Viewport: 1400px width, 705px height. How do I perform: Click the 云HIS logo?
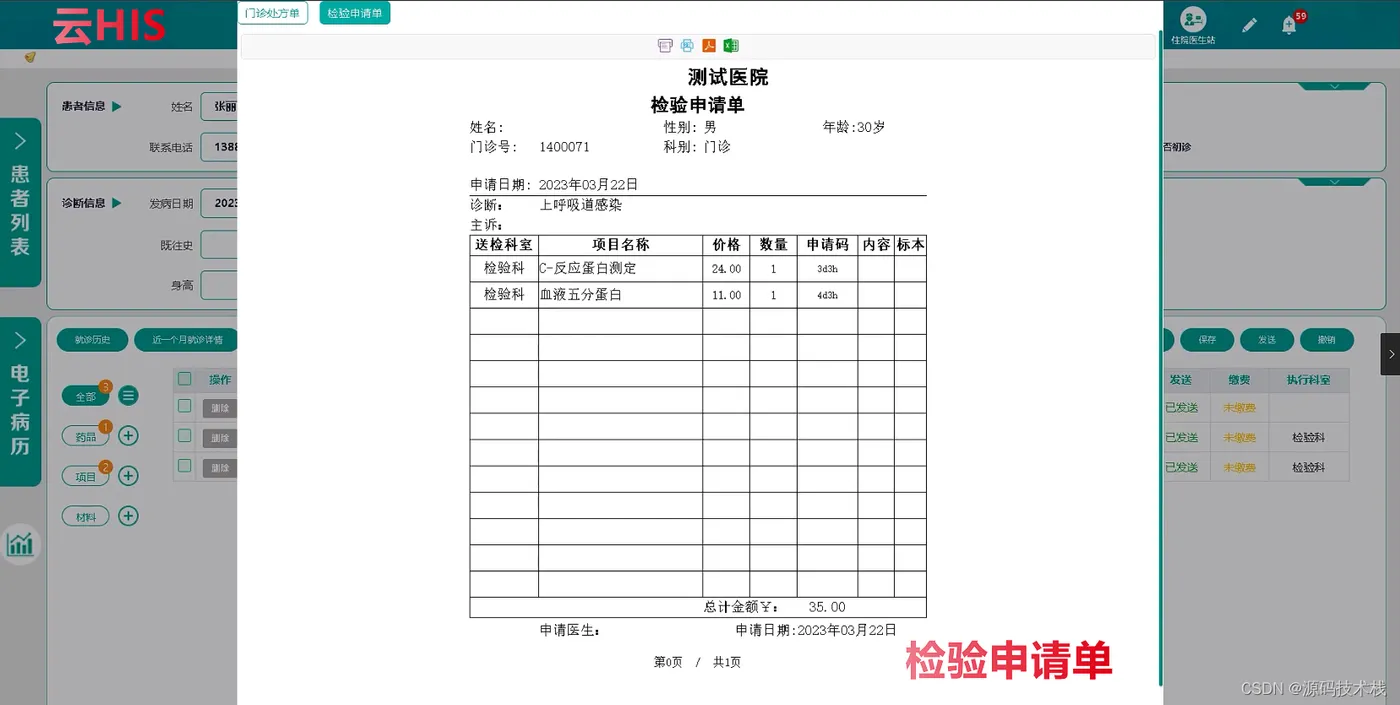[x=109, y=25]
